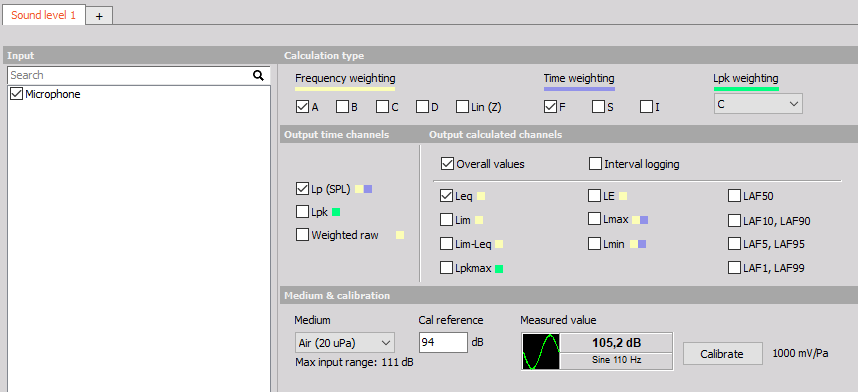Screen dimensions: 858x392
Task: Enable Interval logging checkbox
Action: click(x=595, y=164)
